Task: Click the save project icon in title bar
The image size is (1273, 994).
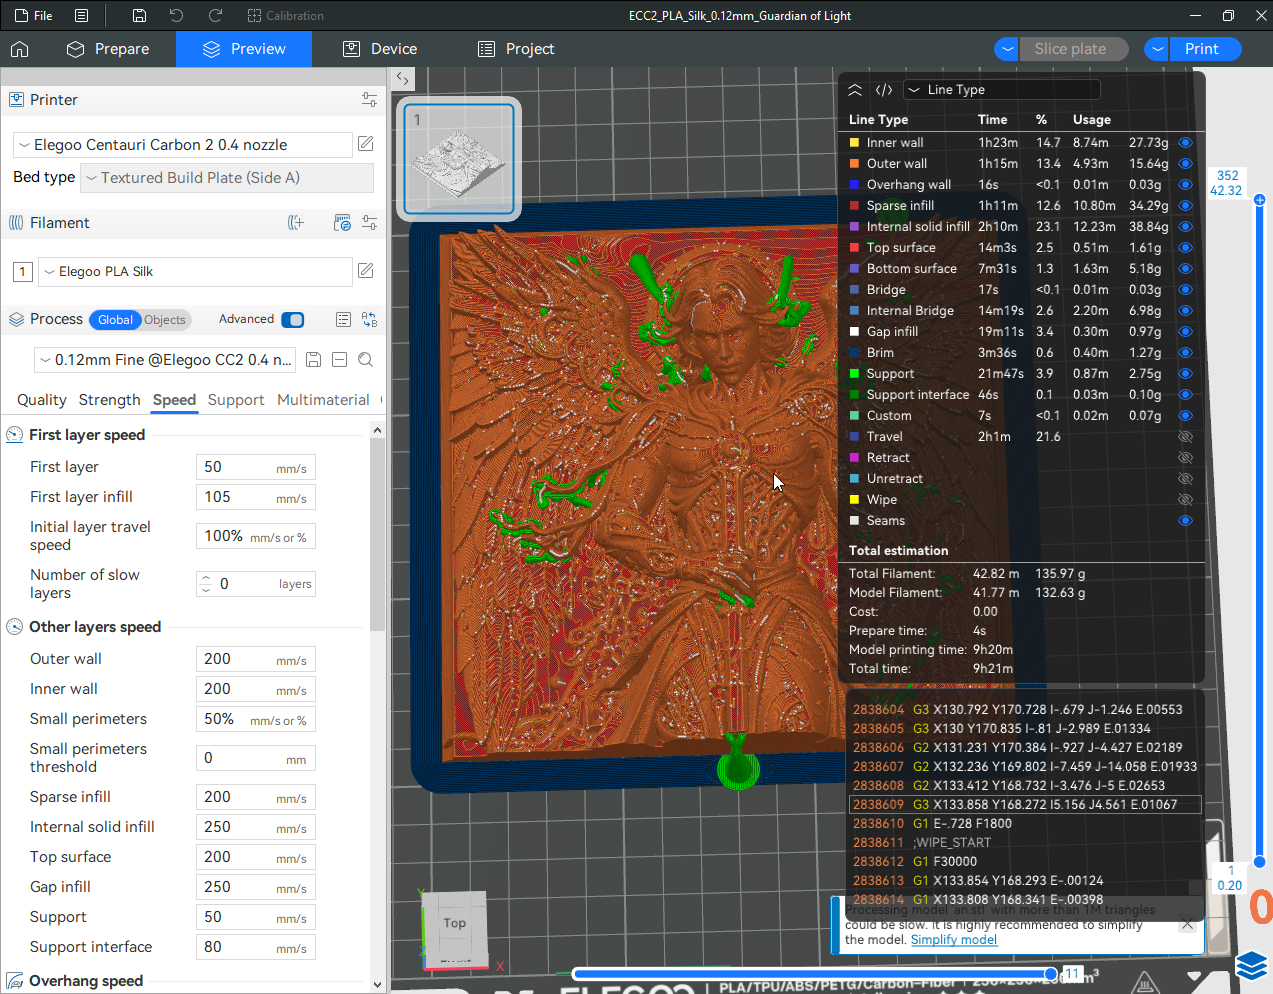Action: [139, 16]
